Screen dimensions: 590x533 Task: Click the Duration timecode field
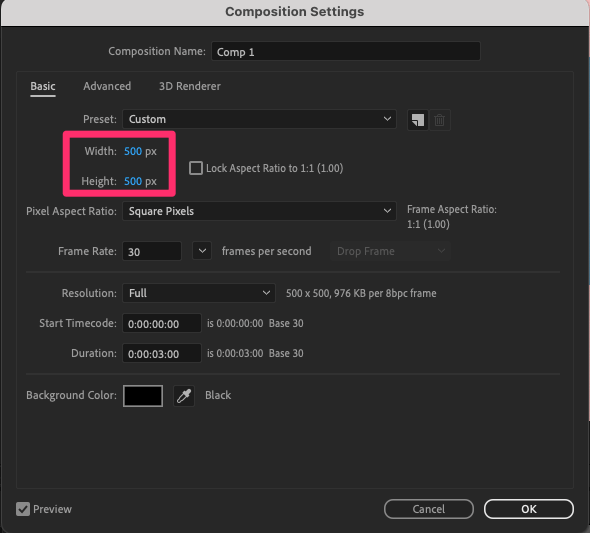click(162, 353)
